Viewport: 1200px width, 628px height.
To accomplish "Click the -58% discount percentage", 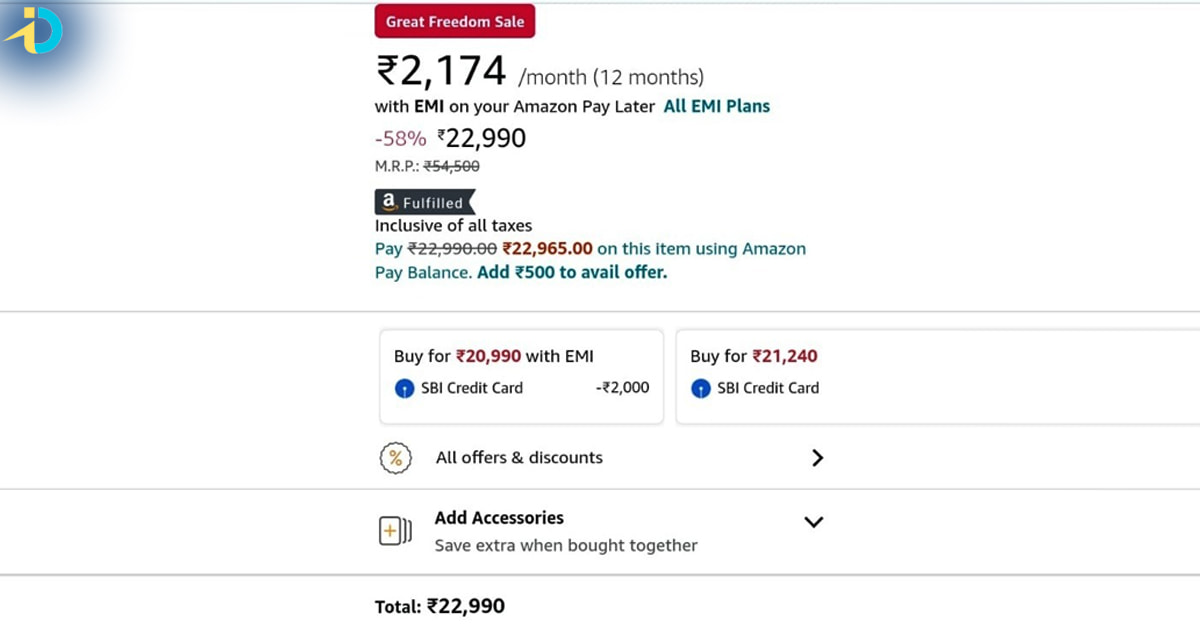I will [x=400, y=138].
